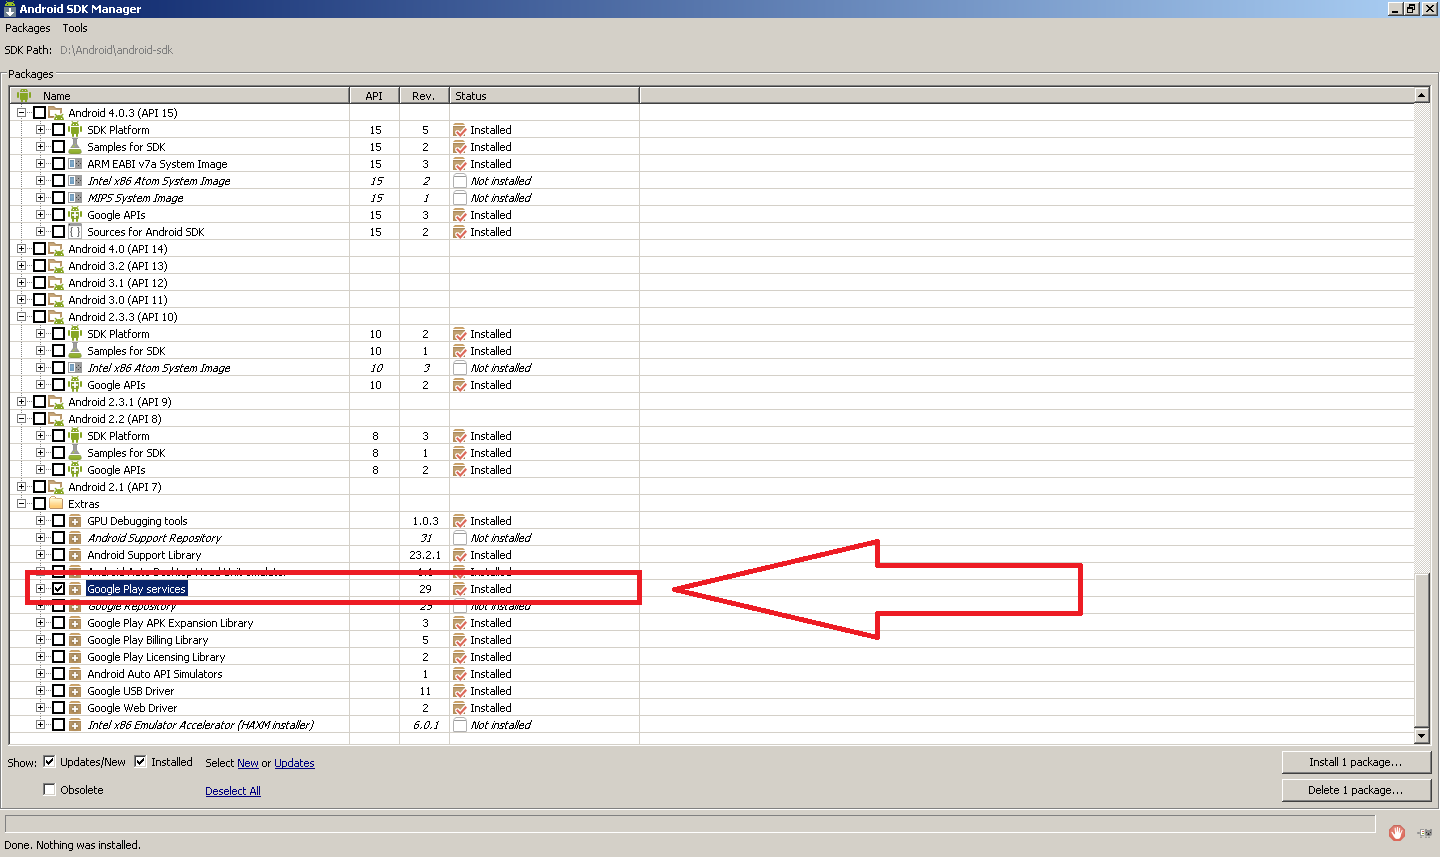
Task: Sort by the Status column header
Action: click(544, 96)
